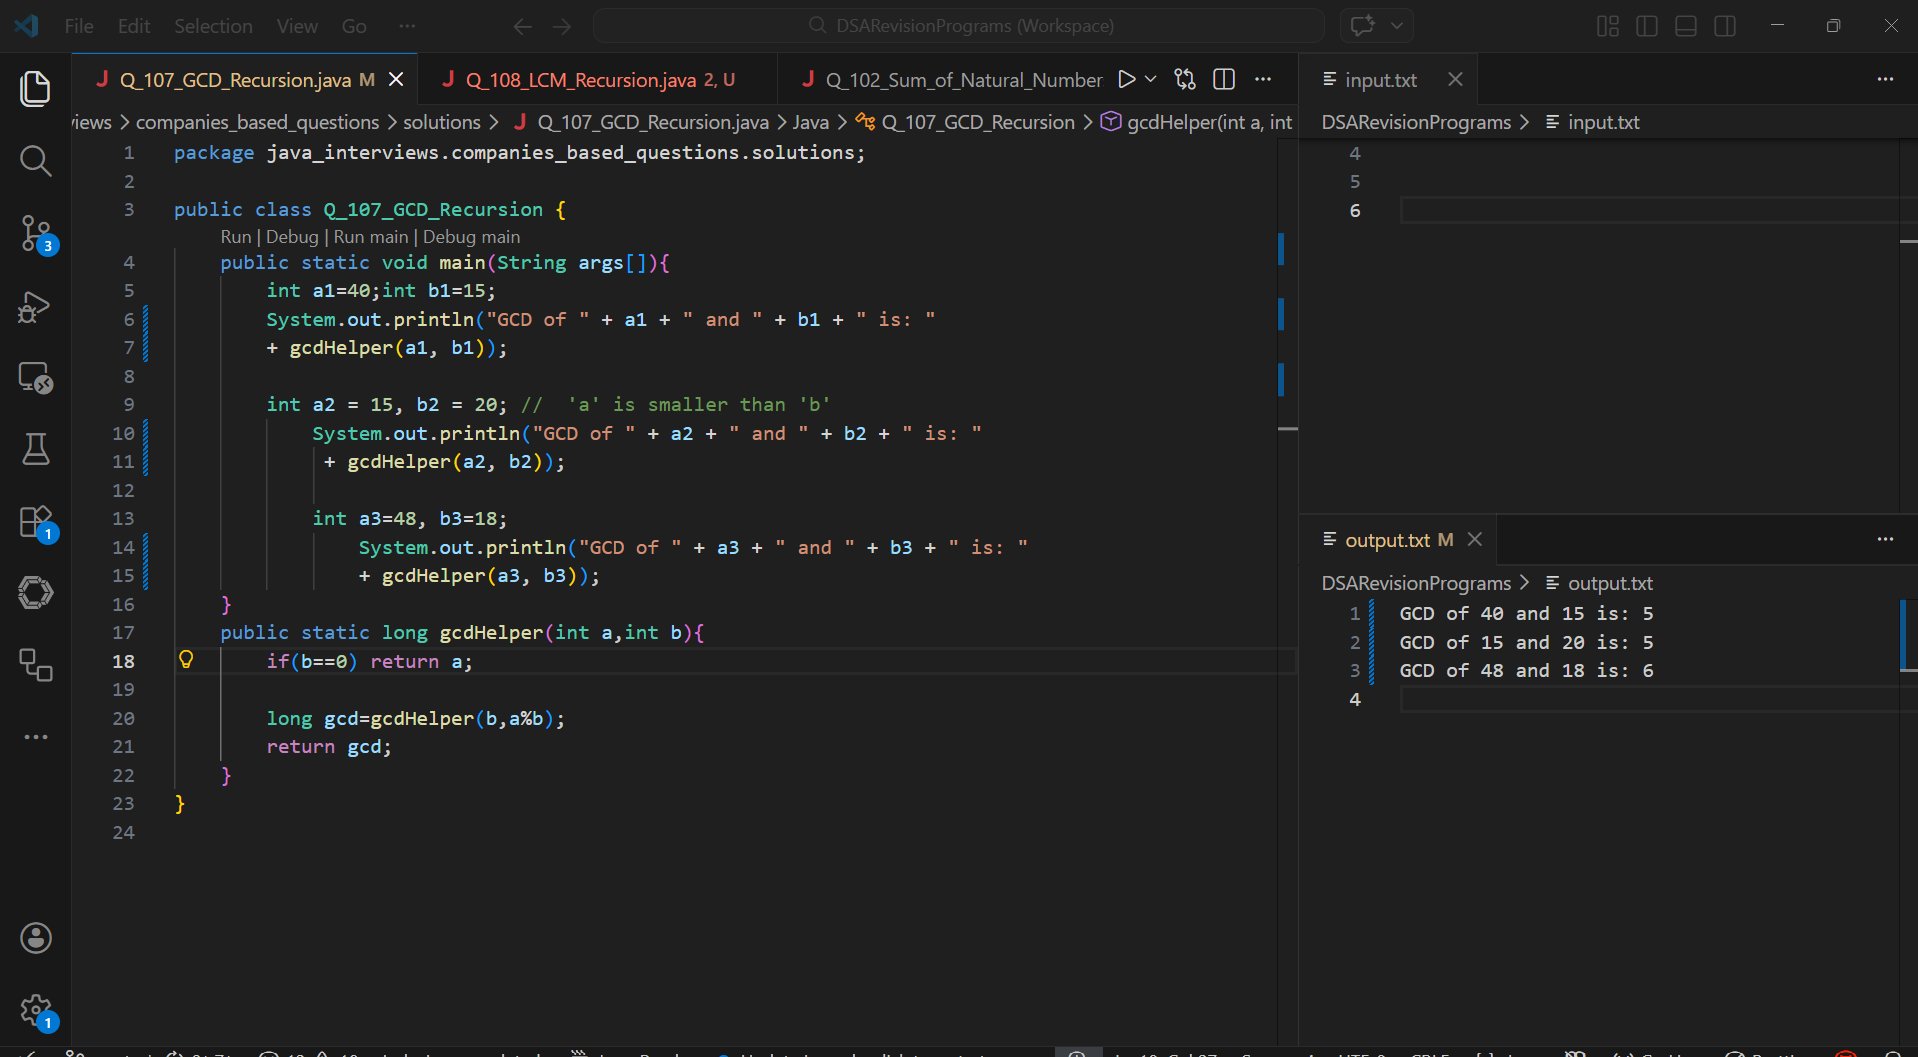Click the workspace search command center
The image size is (1918, 1057).
tap(958, 26)
